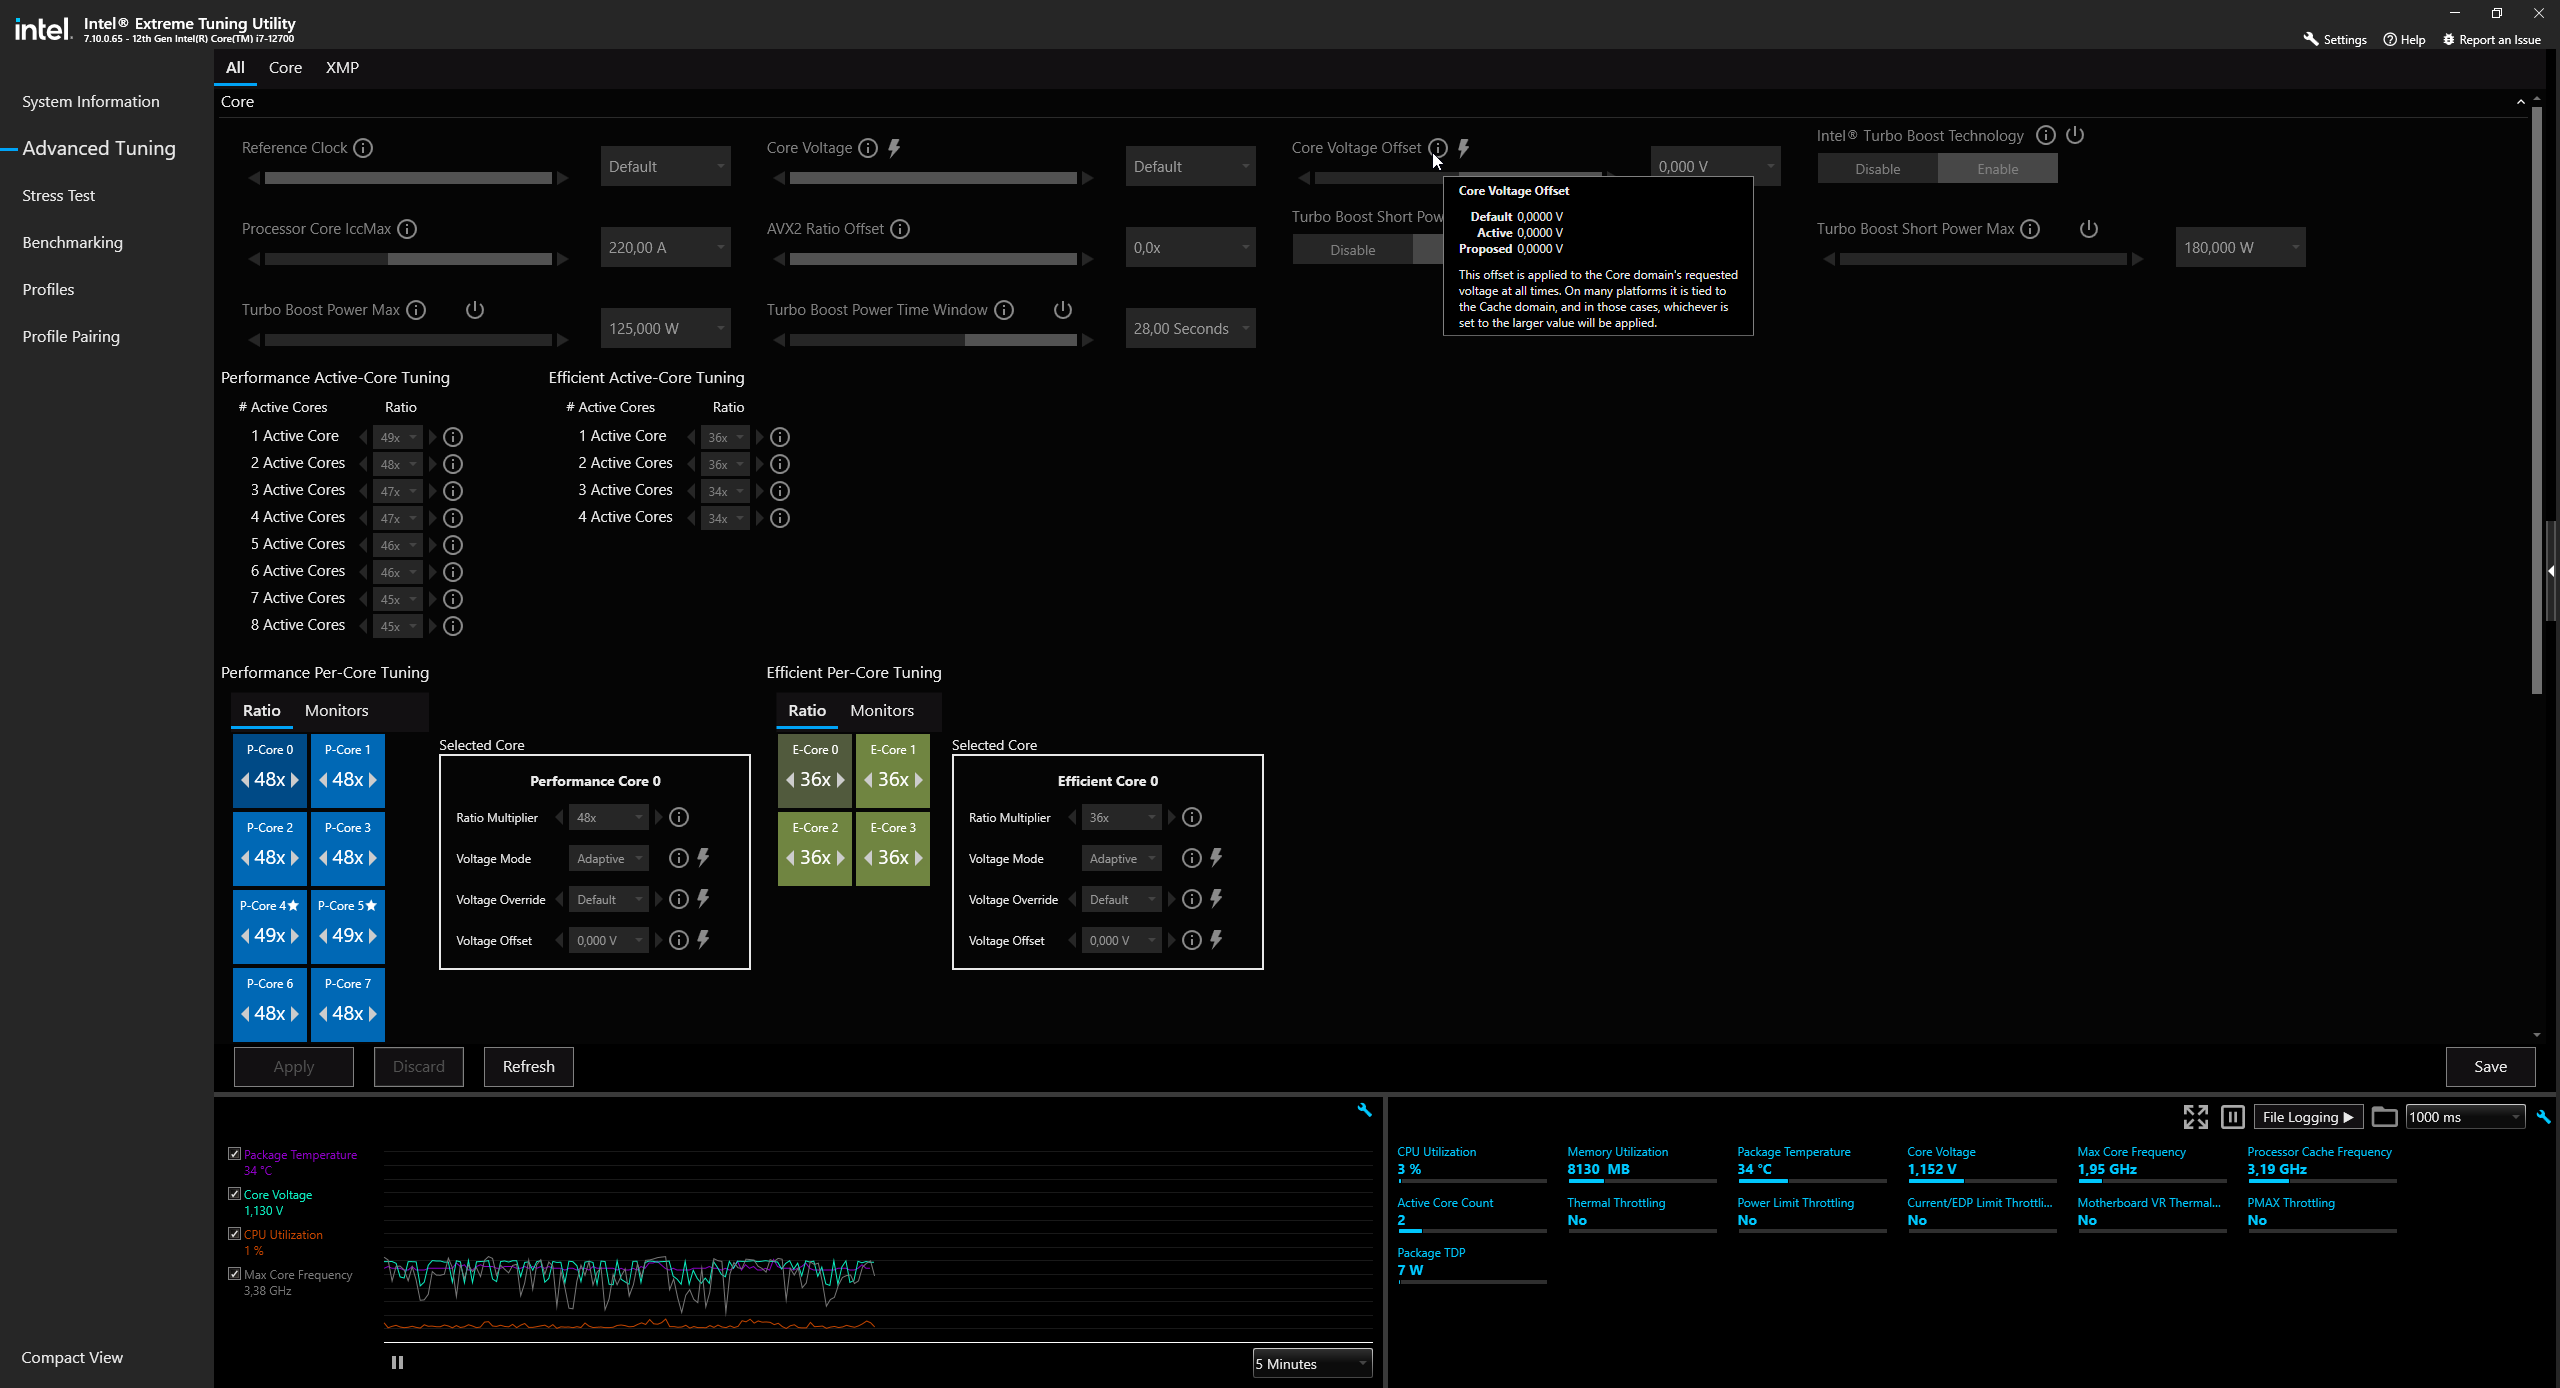Click the Core Voltage lightning bolt icon
This screenshot has width=2560, height=1388.
coord(894,148)
